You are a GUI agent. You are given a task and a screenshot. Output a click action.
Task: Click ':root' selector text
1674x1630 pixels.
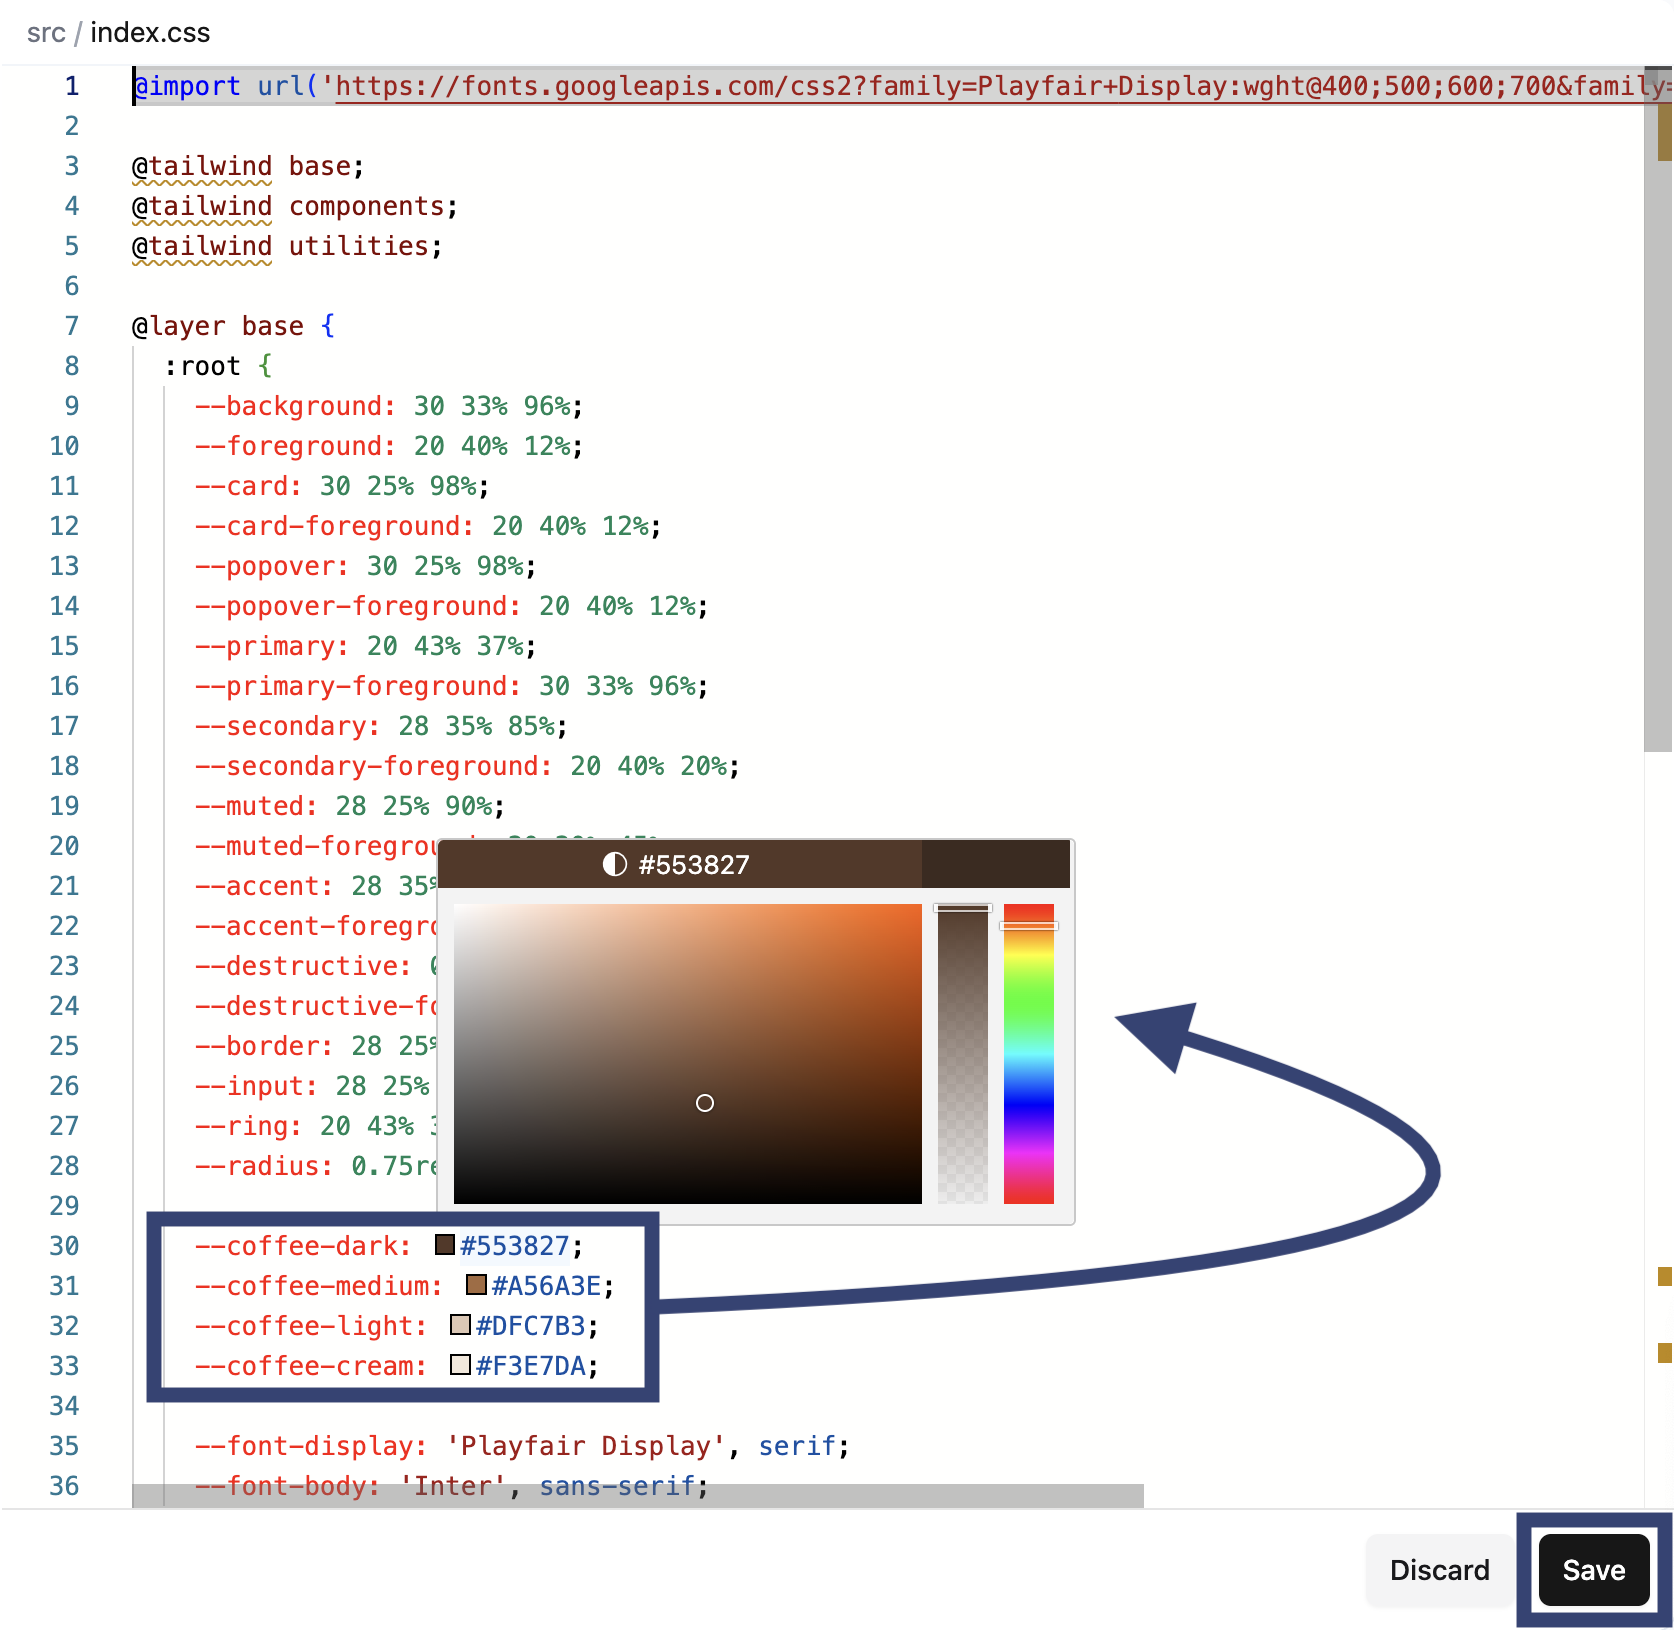click(x=202, y=366)
